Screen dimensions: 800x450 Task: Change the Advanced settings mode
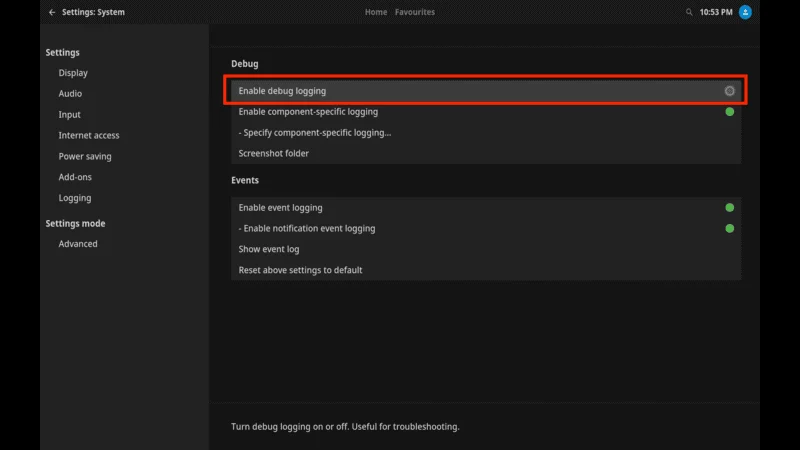[78, 244]
